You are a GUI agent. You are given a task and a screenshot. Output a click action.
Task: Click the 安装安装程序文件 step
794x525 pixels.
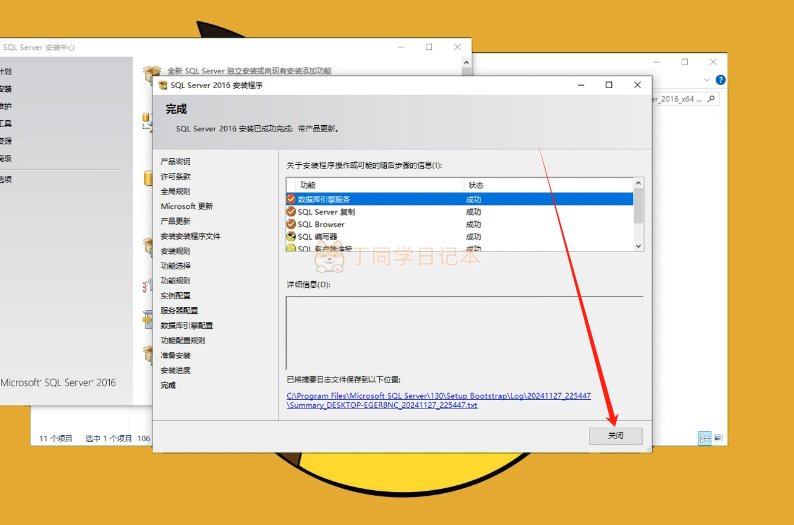click(190, 236)
